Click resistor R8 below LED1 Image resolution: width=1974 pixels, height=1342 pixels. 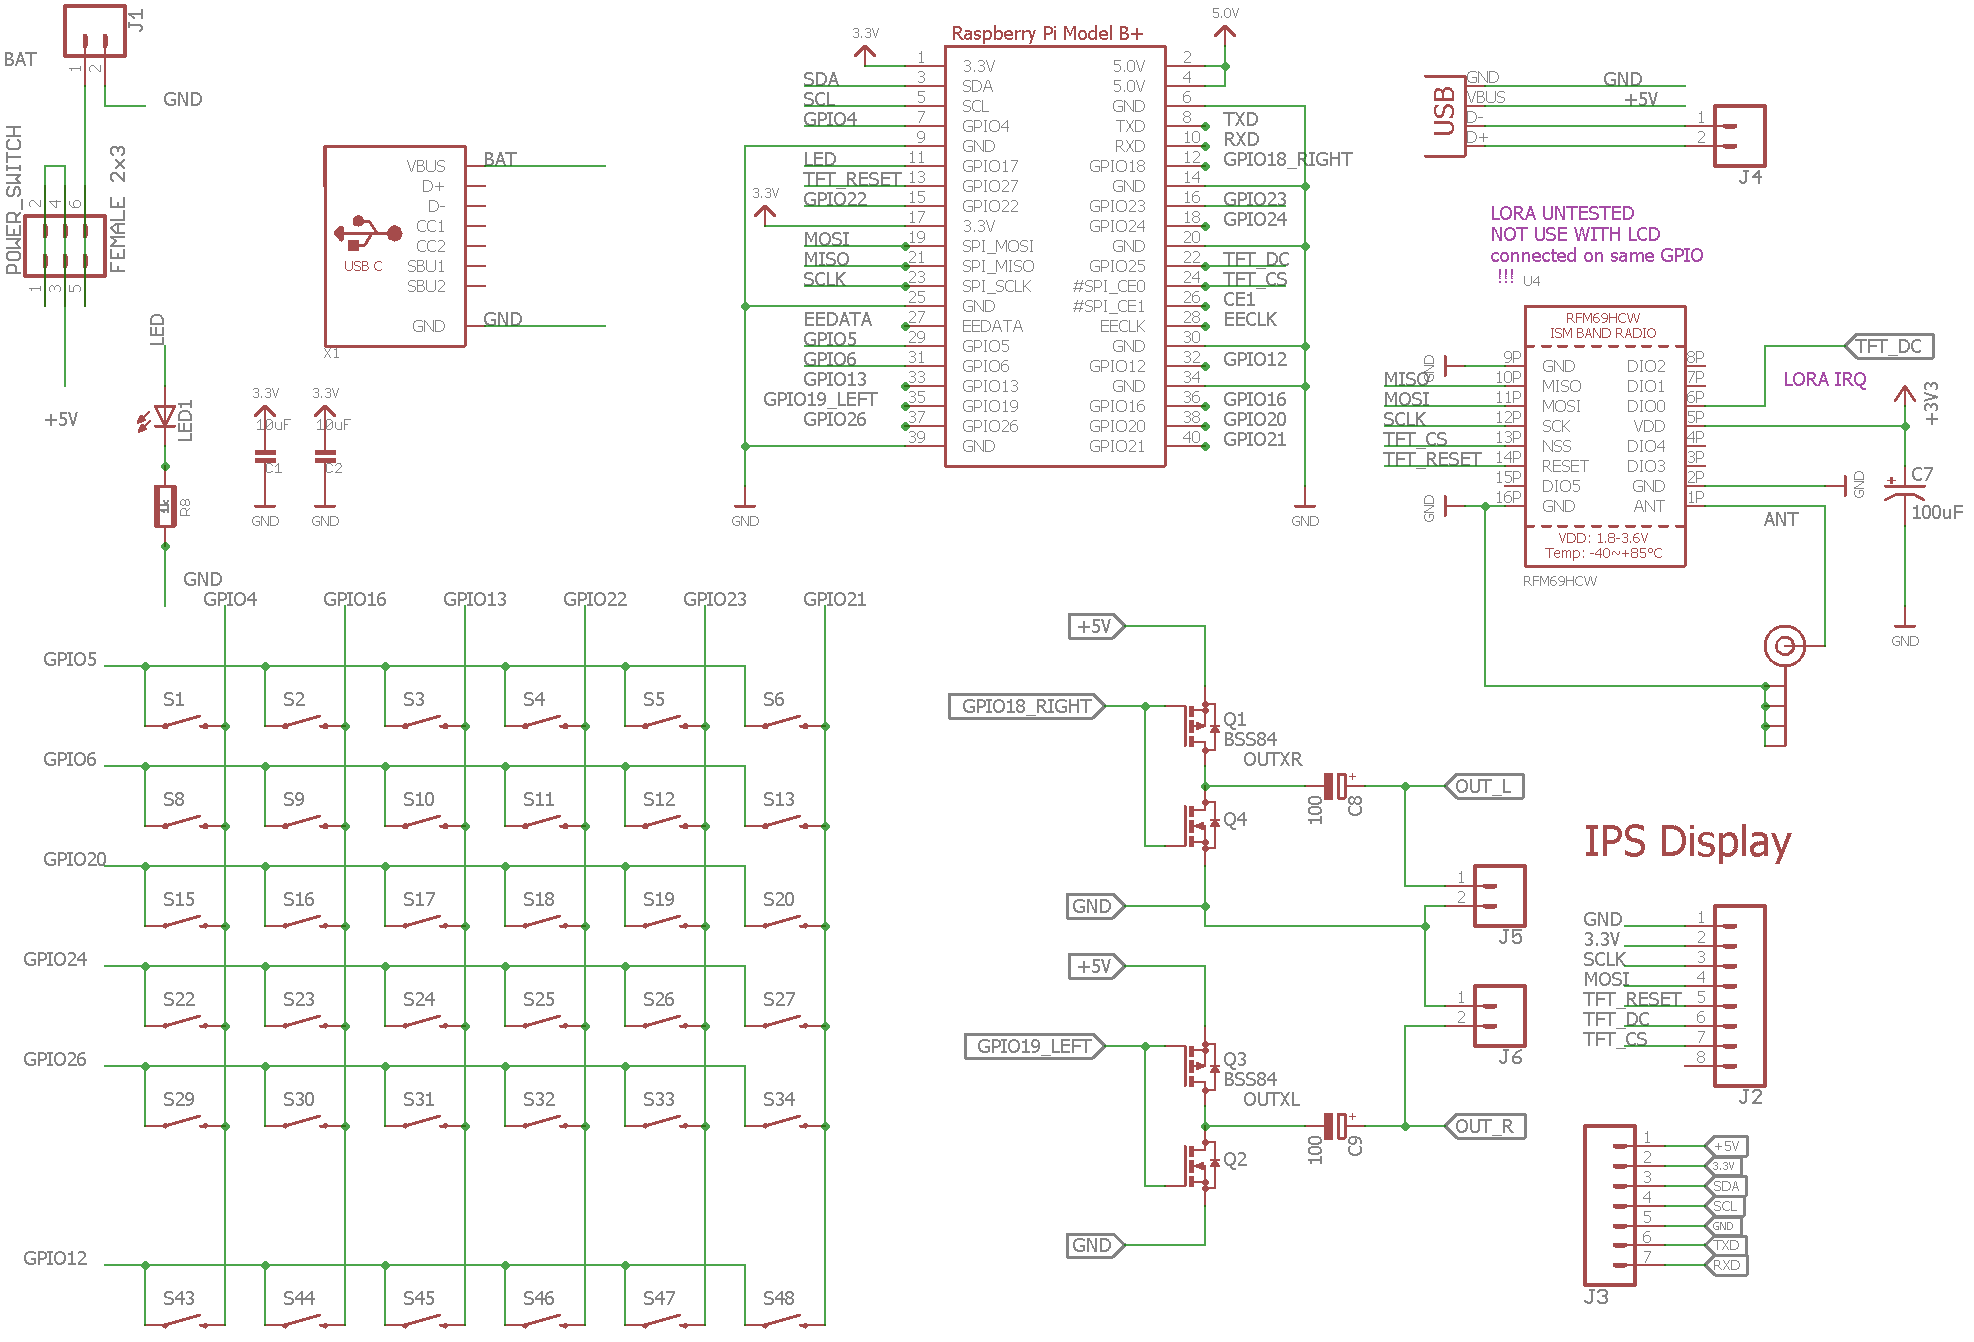coord(163,505)
